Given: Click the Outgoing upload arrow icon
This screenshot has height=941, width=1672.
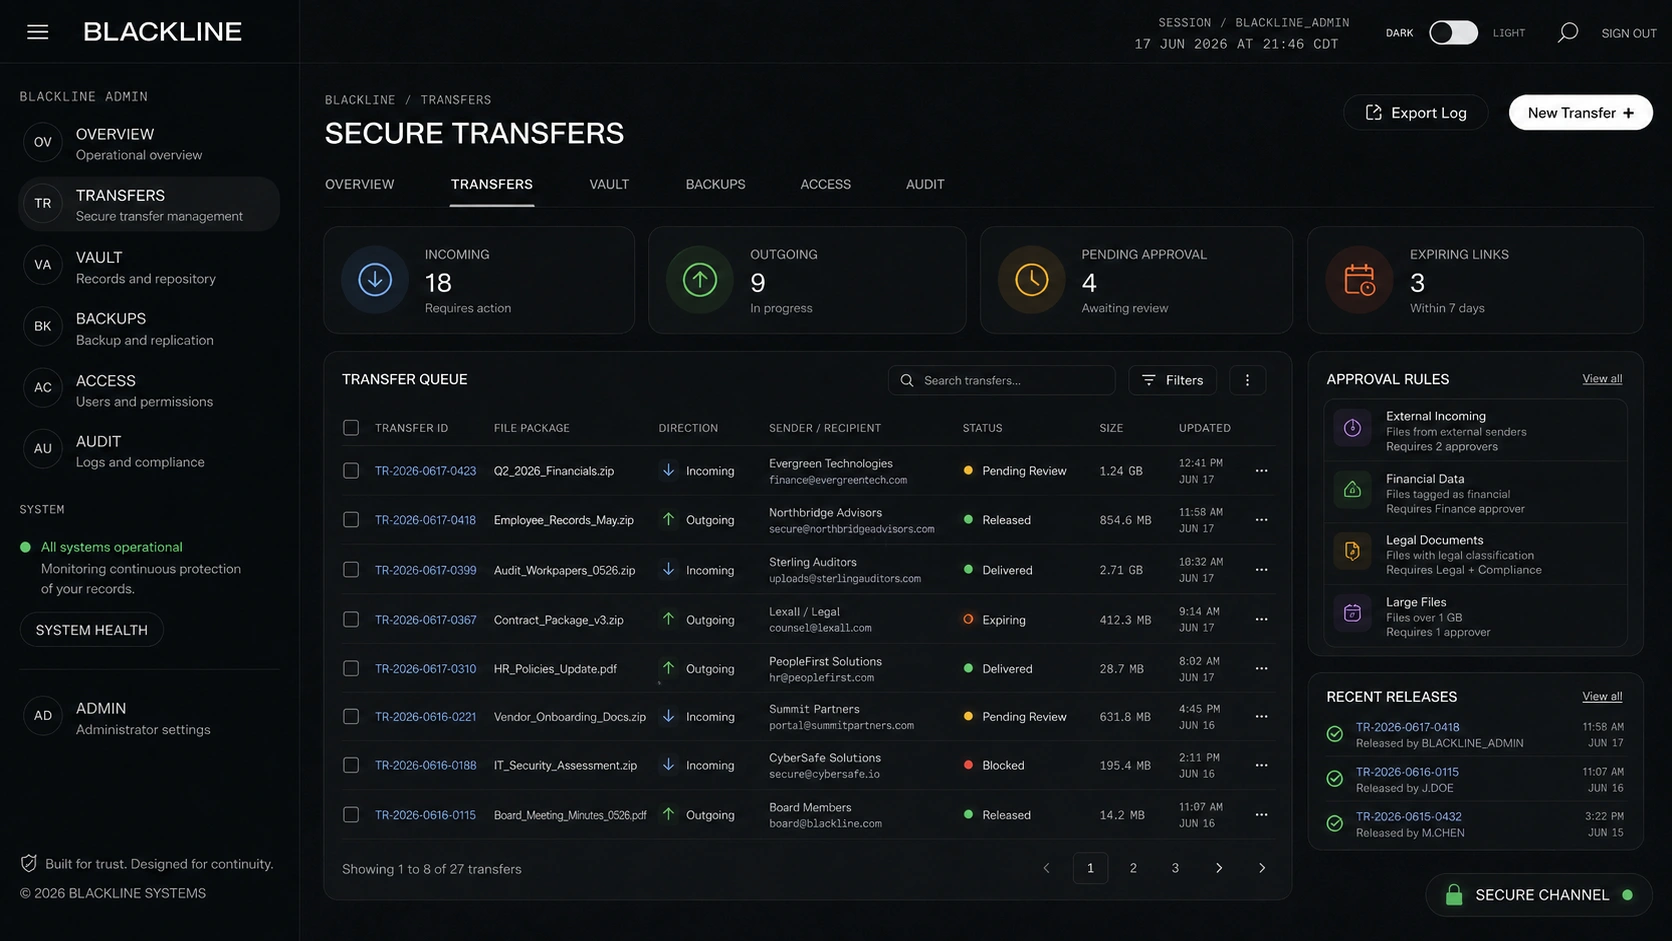Looking at the screenshot, I should (x=700, y=280).
